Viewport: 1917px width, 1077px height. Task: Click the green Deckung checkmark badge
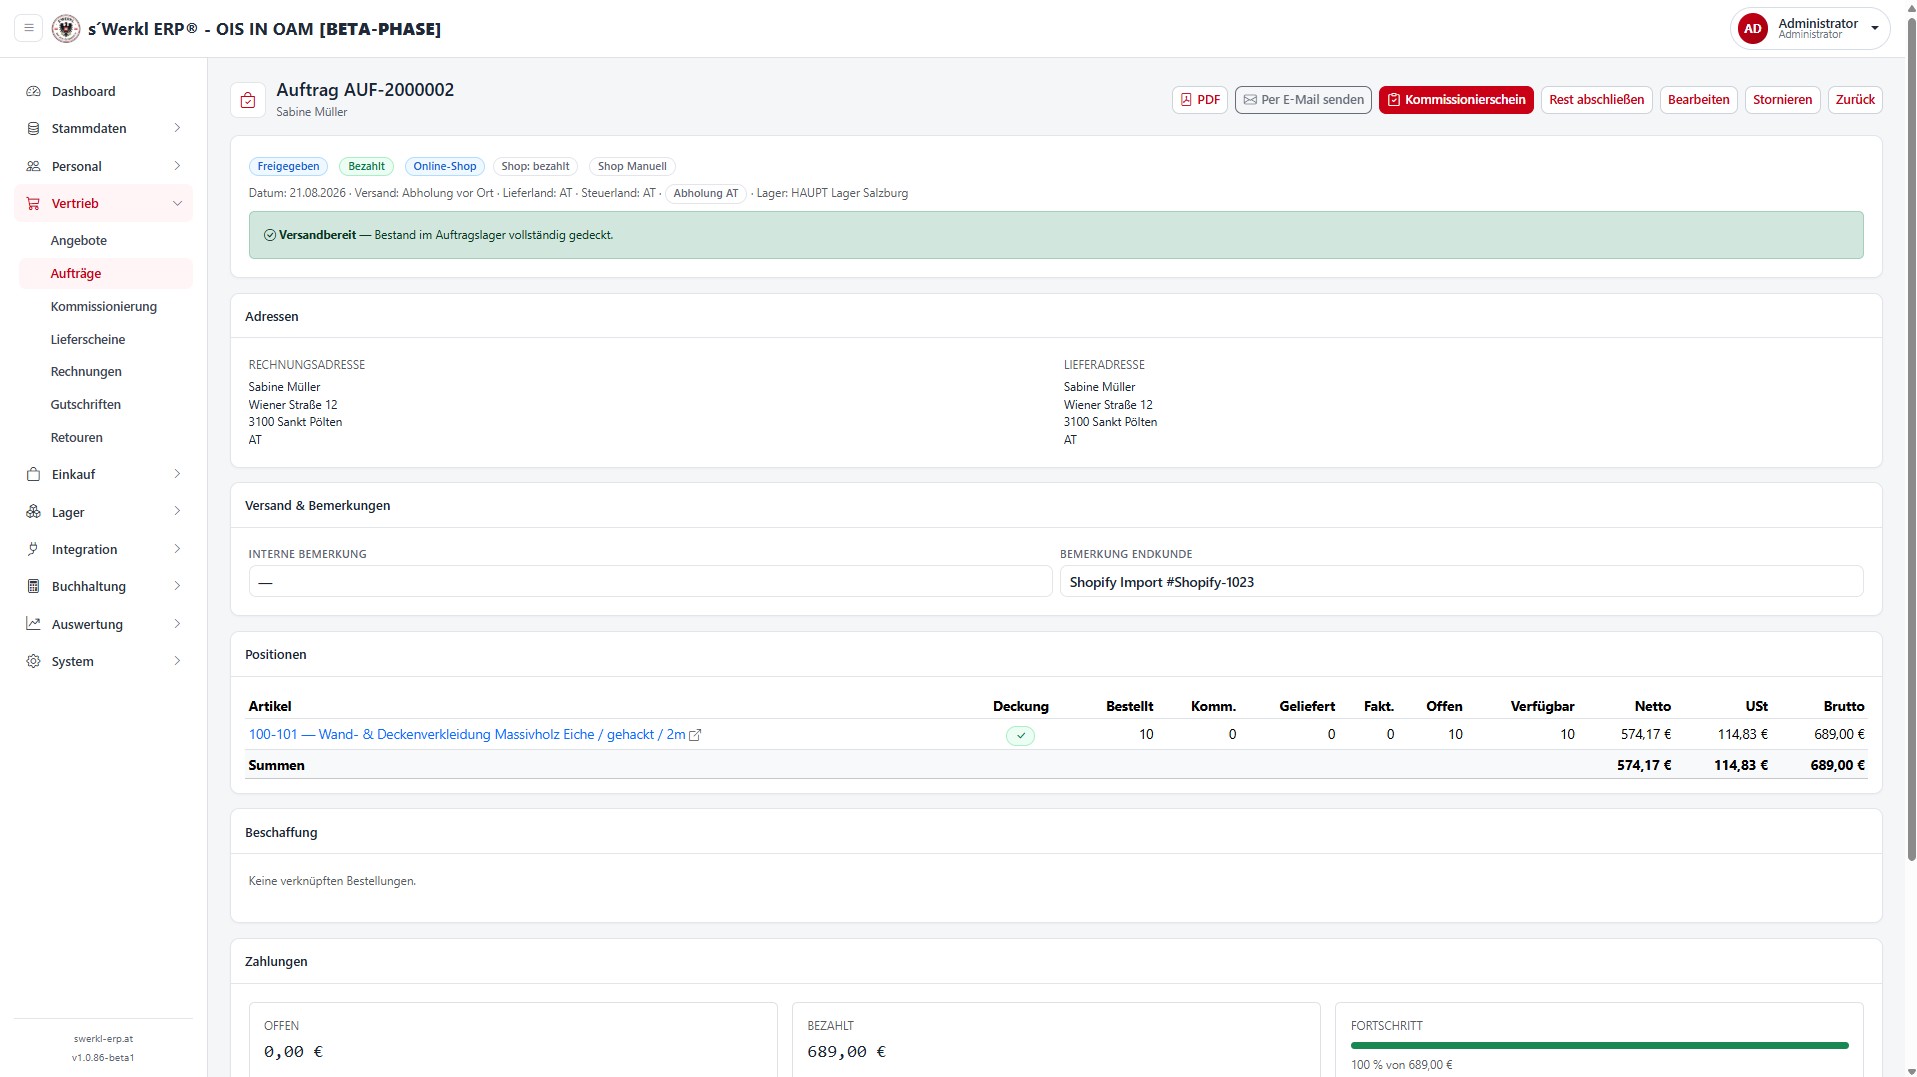1020,735
